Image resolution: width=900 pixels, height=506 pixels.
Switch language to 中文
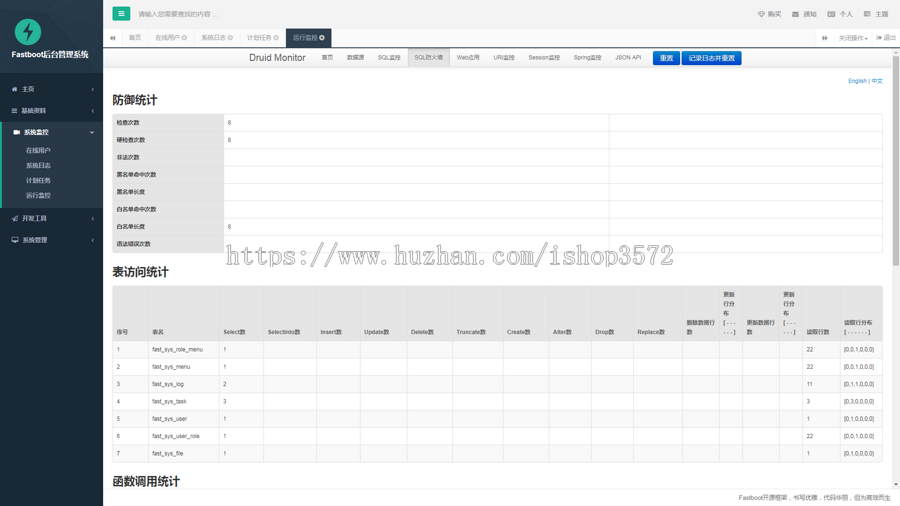click(877, 81)
